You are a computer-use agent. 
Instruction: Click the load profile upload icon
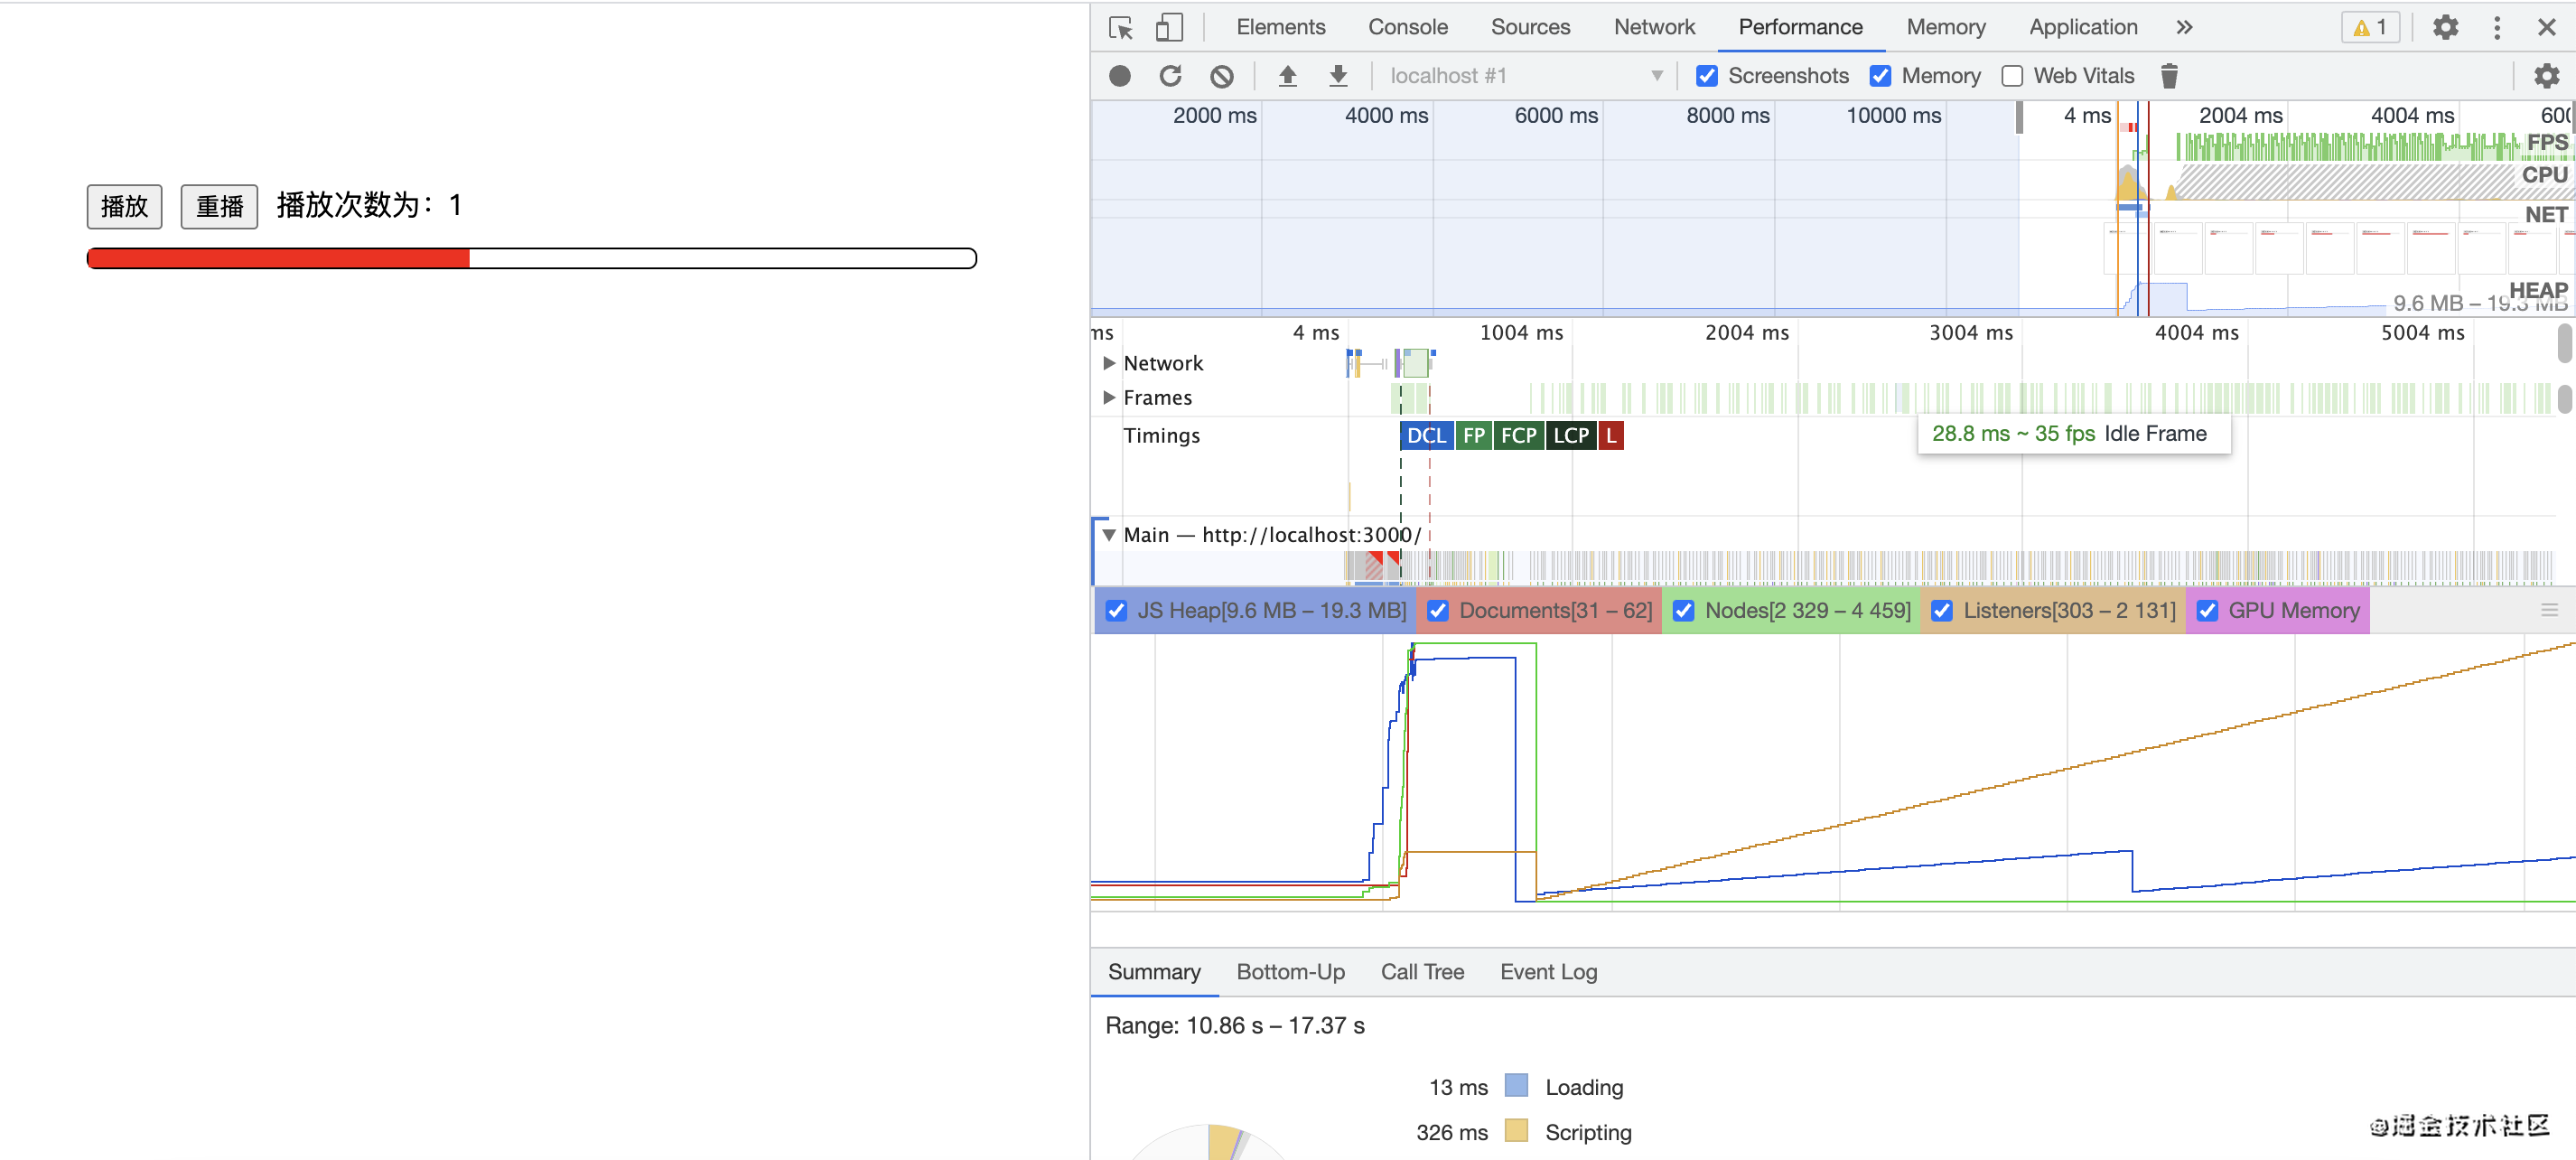tap(1287, 76)
